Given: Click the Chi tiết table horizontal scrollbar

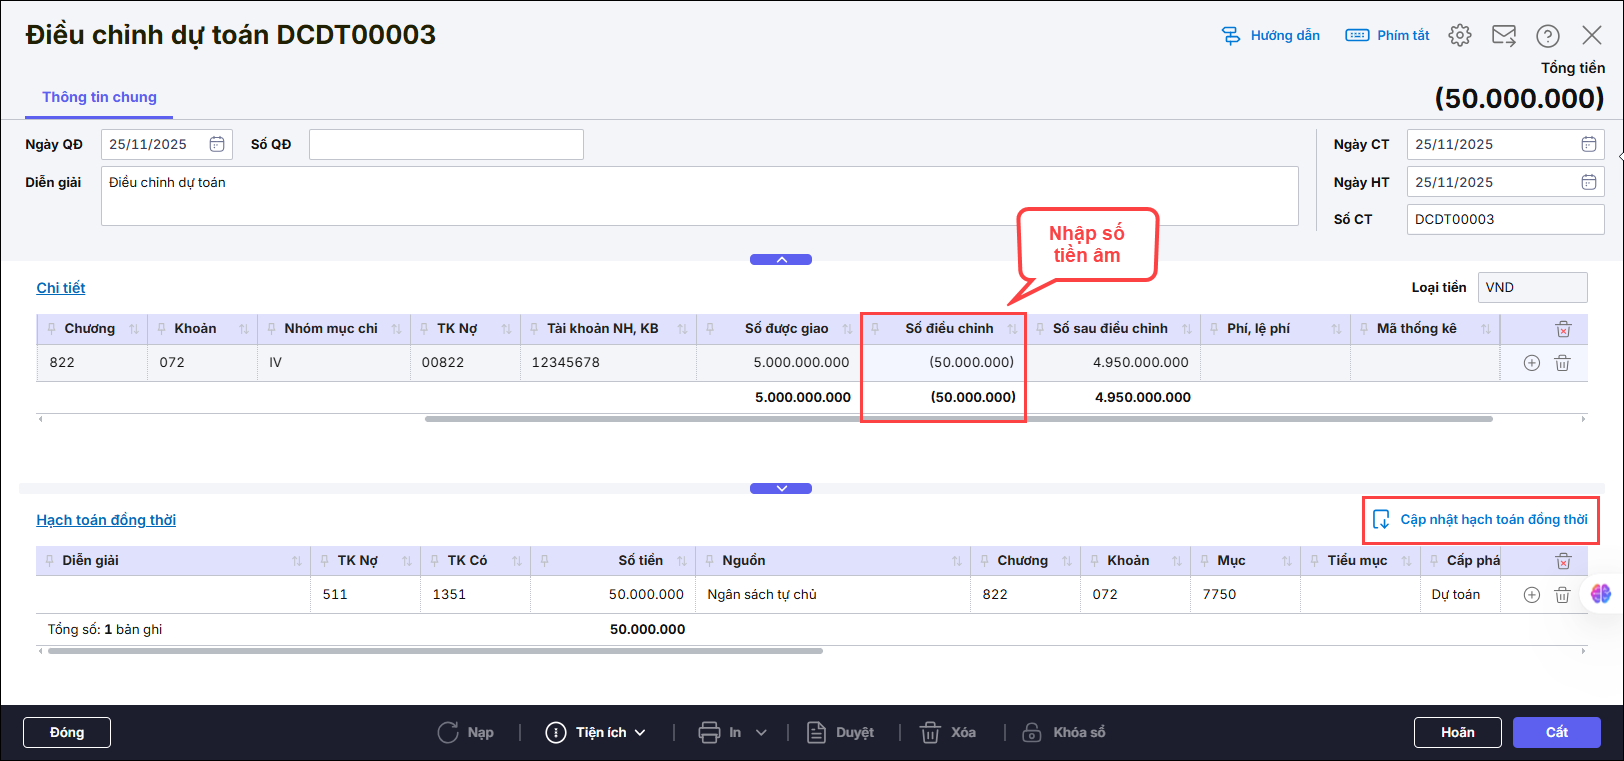Looking at the screenshot, I should 958,419.
